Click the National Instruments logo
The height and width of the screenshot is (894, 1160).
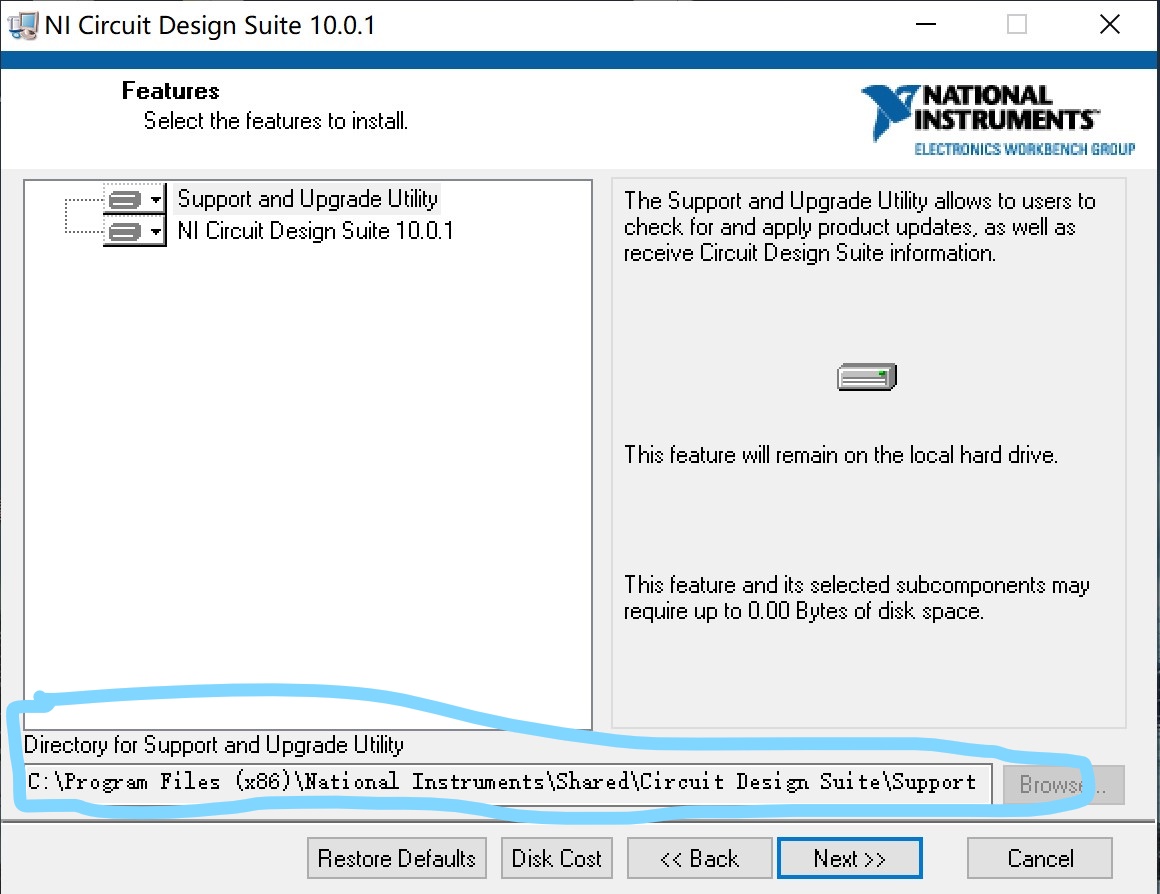998,121
